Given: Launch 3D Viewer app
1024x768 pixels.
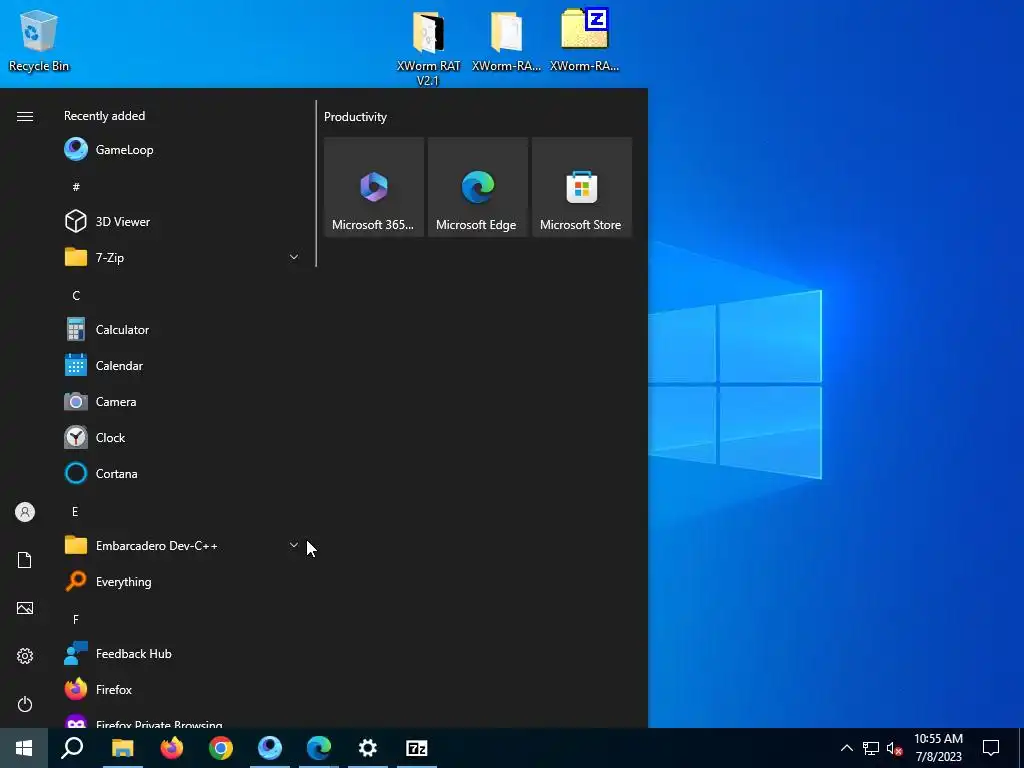Looking at the screenshot, I should [x=182, y=221].
